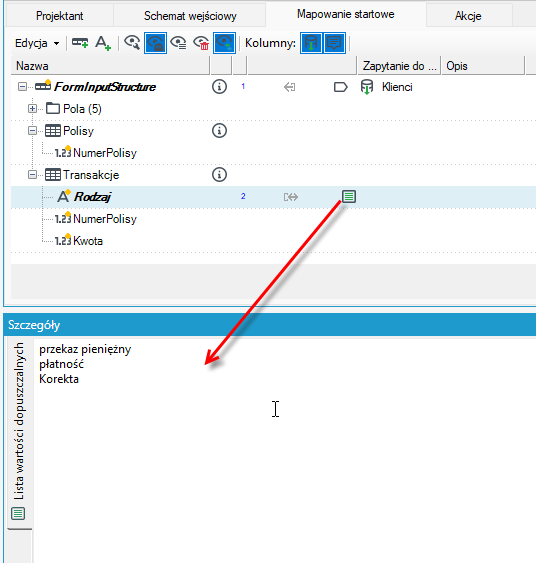Collapse the Polisy table node
Viewport: 536px width, 563px height.
point(32,131)
